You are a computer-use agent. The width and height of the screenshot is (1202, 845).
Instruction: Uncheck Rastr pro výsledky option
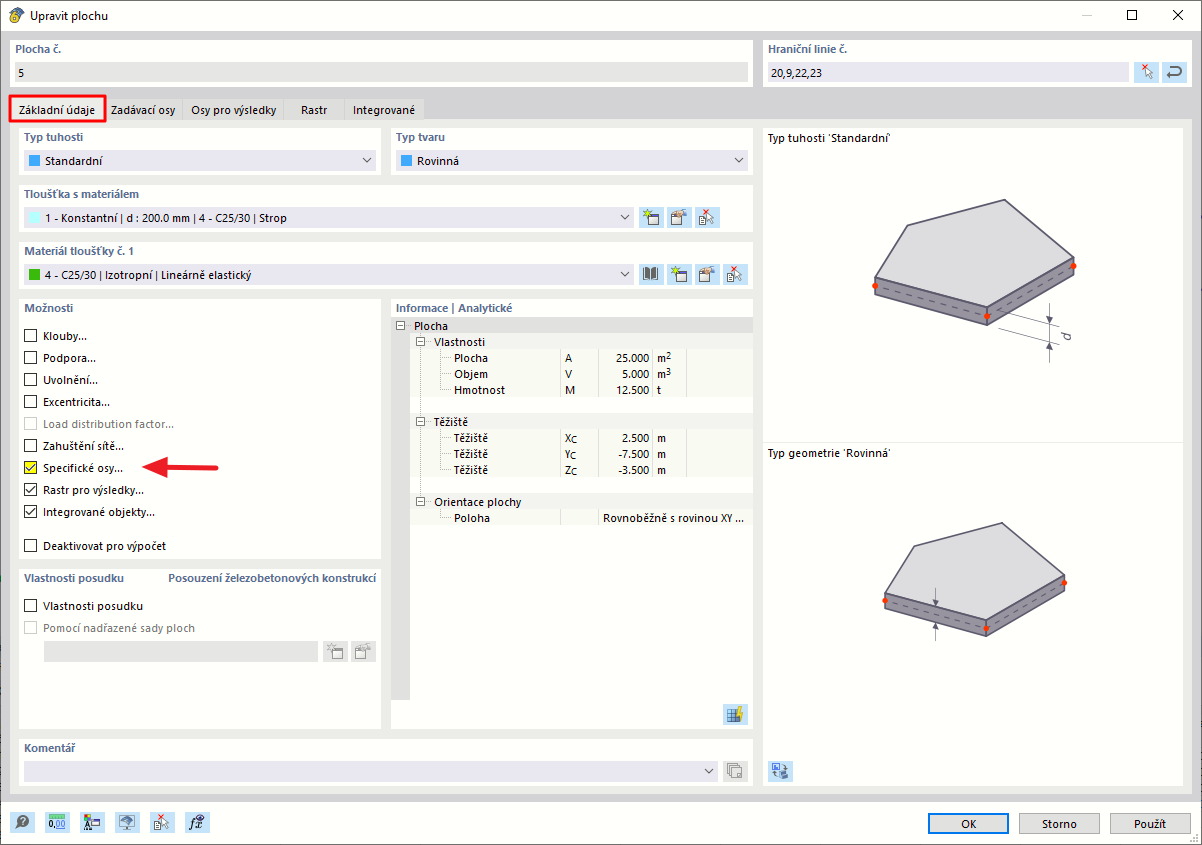point(31,490)
